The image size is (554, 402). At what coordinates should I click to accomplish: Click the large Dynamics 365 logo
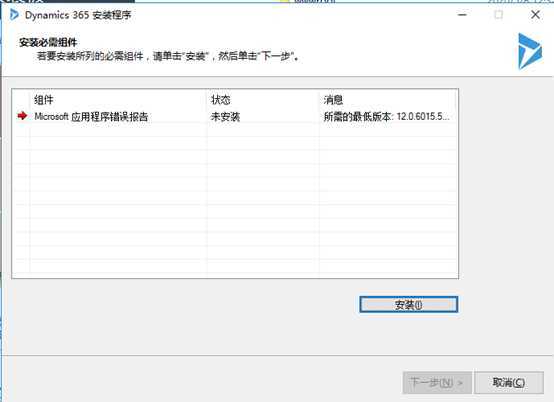(530, 52)
